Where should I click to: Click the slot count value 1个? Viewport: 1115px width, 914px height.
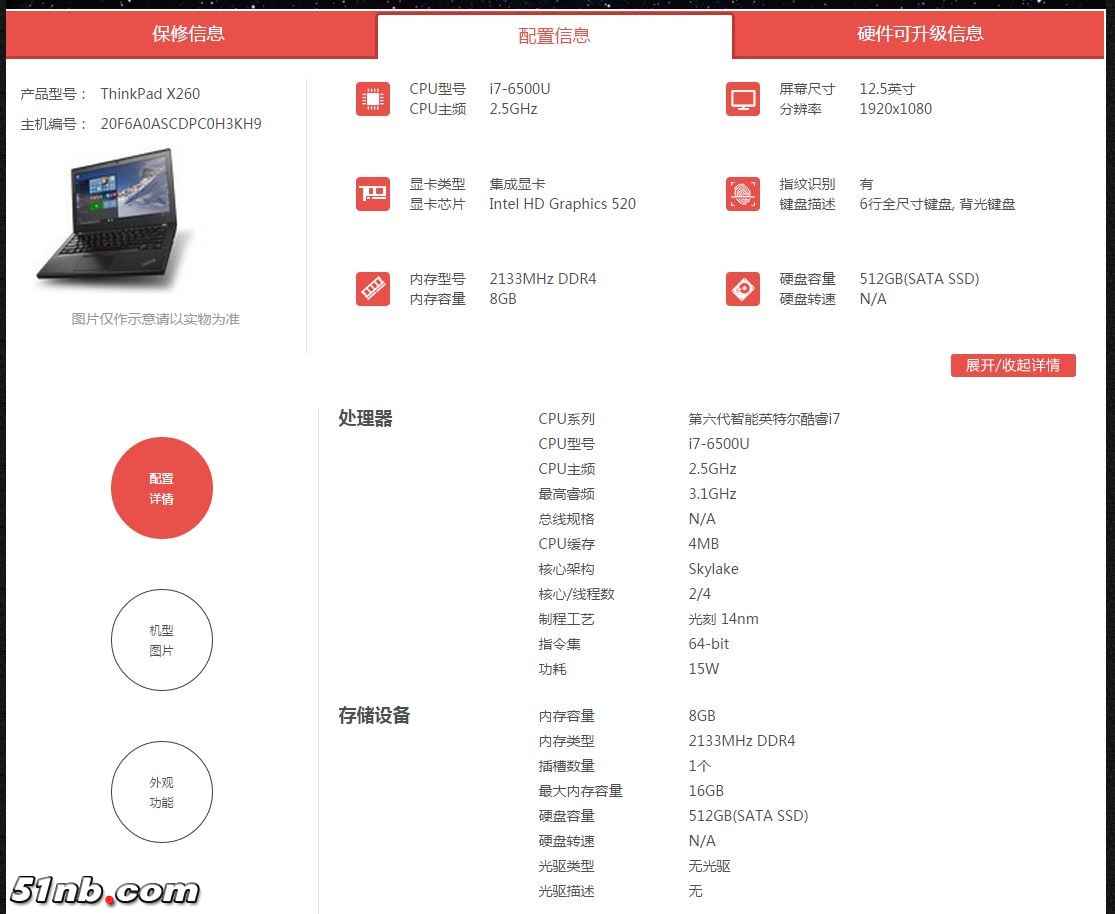point(699,766)
